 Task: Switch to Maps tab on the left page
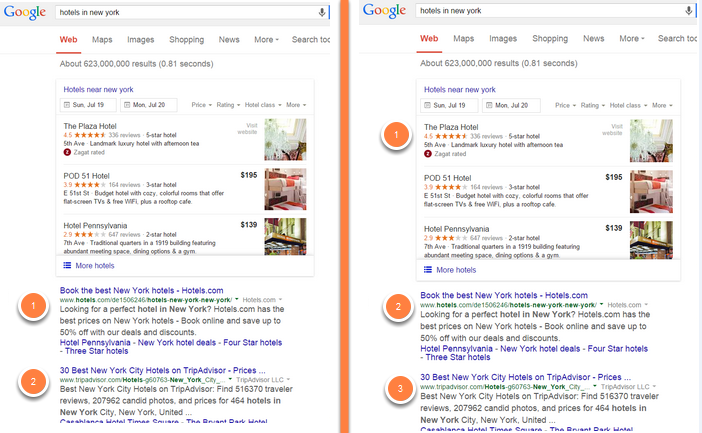click(102, 39)
